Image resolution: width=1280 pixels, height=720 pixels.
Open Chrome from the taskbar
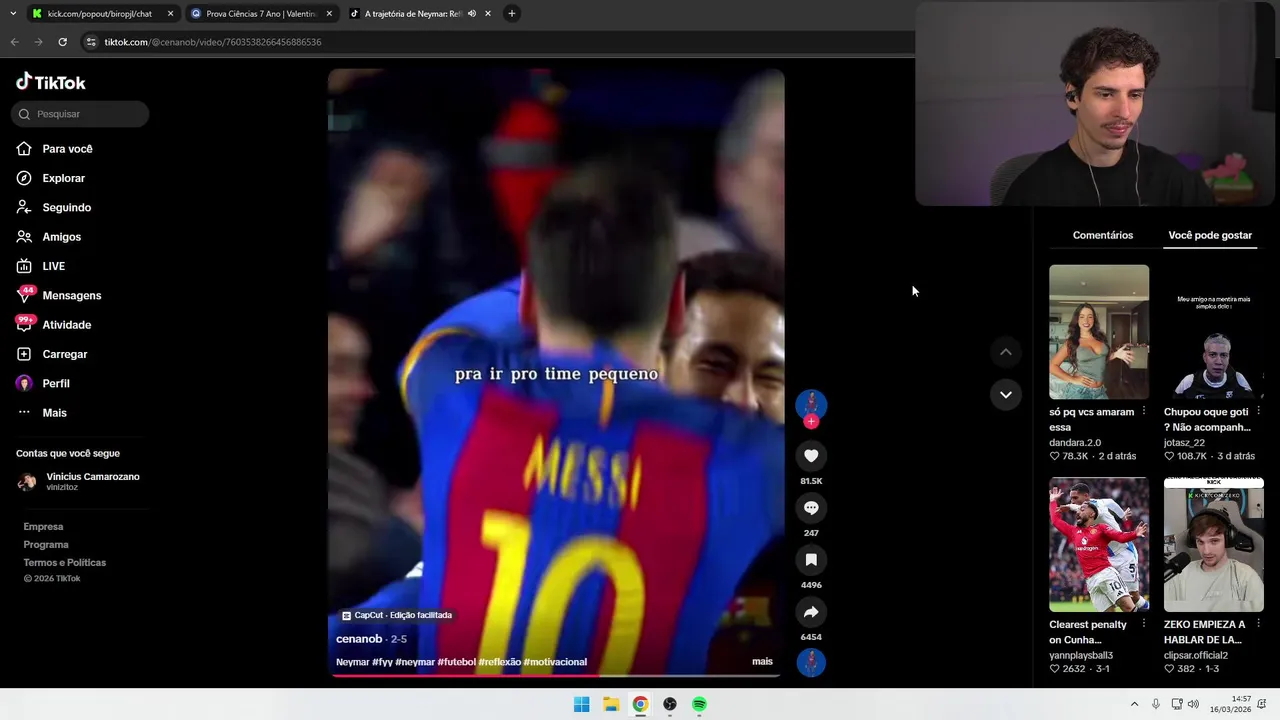click(640, 704)
